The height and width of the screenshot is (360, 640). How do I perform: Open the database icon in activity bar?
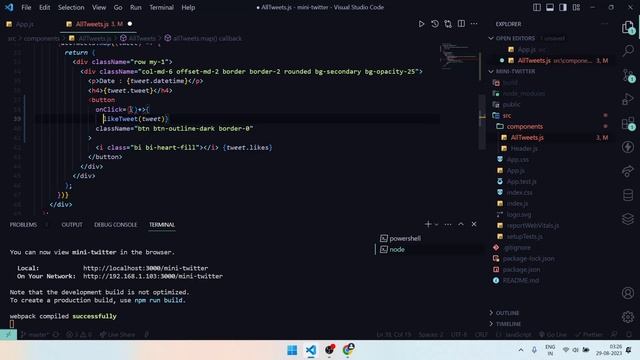628,195
